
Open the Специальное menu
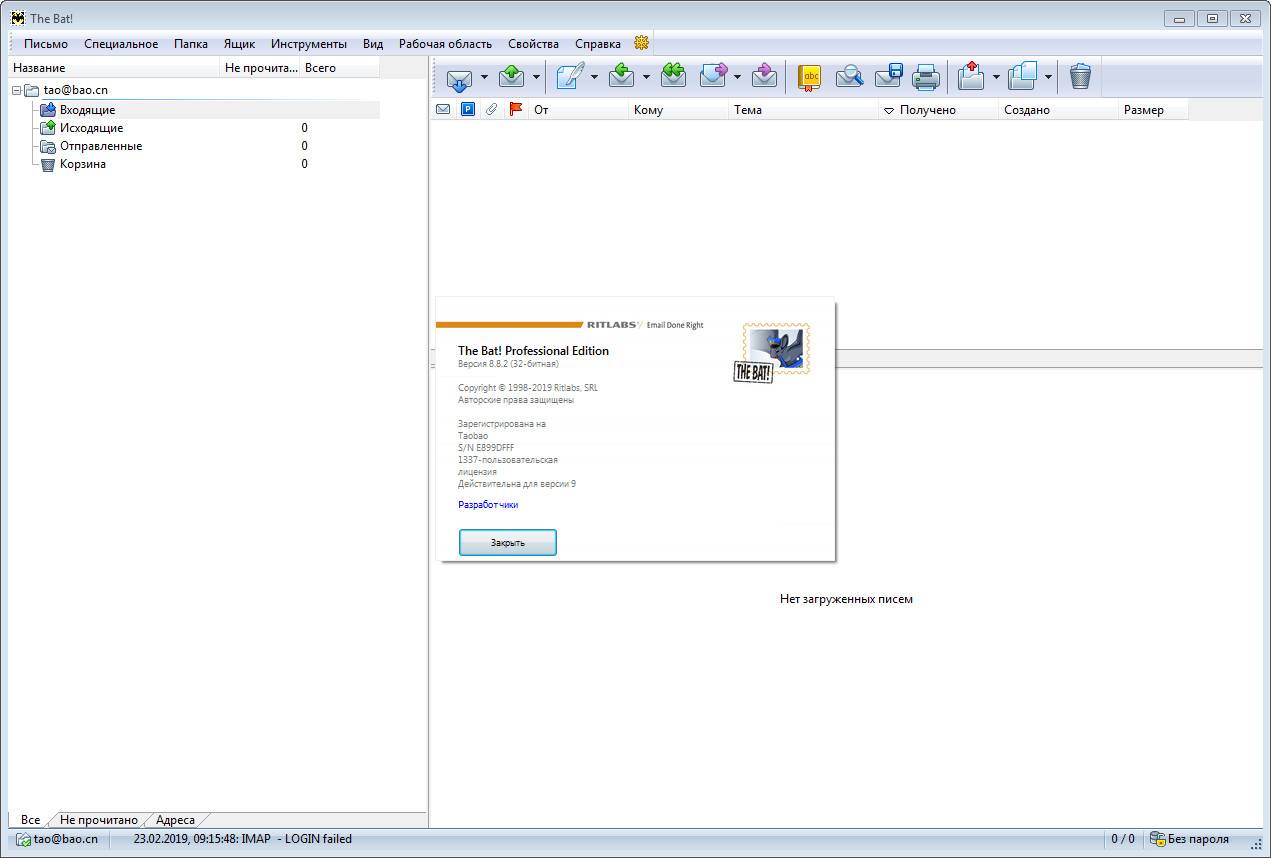pos(121,44)
